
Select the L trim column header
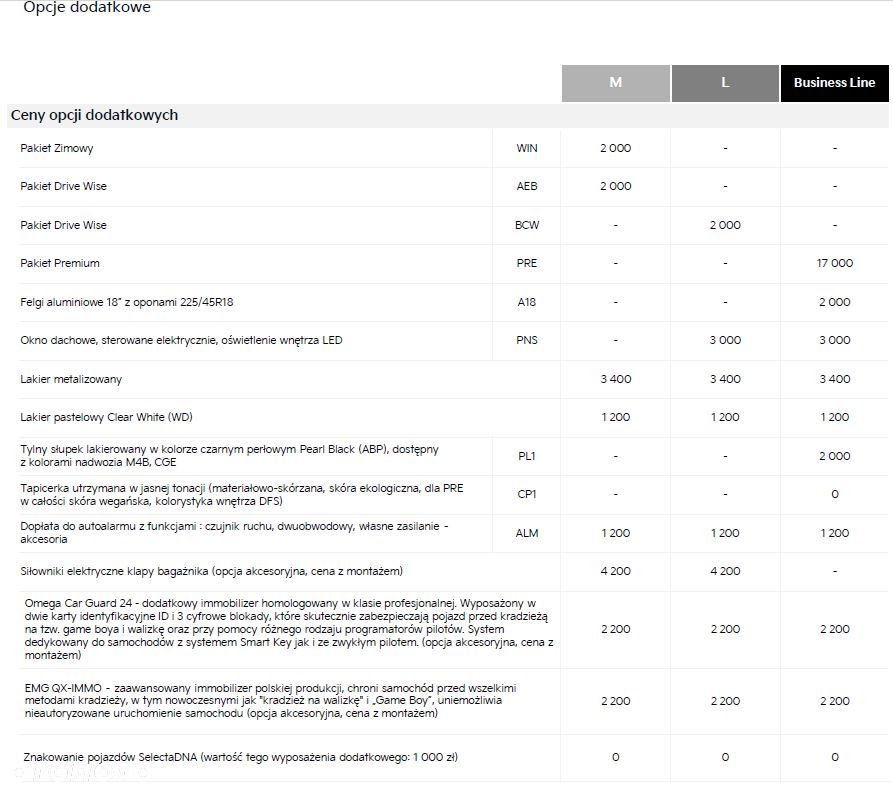(725, 83)
